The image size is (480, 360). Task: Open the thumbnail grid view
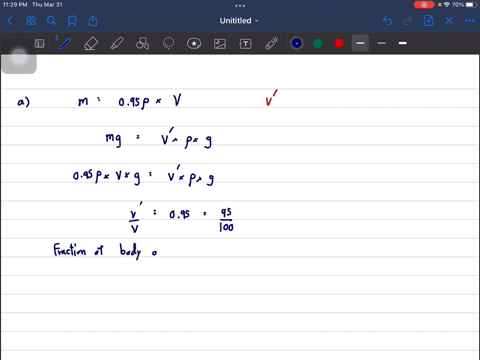tap(31, 21)
